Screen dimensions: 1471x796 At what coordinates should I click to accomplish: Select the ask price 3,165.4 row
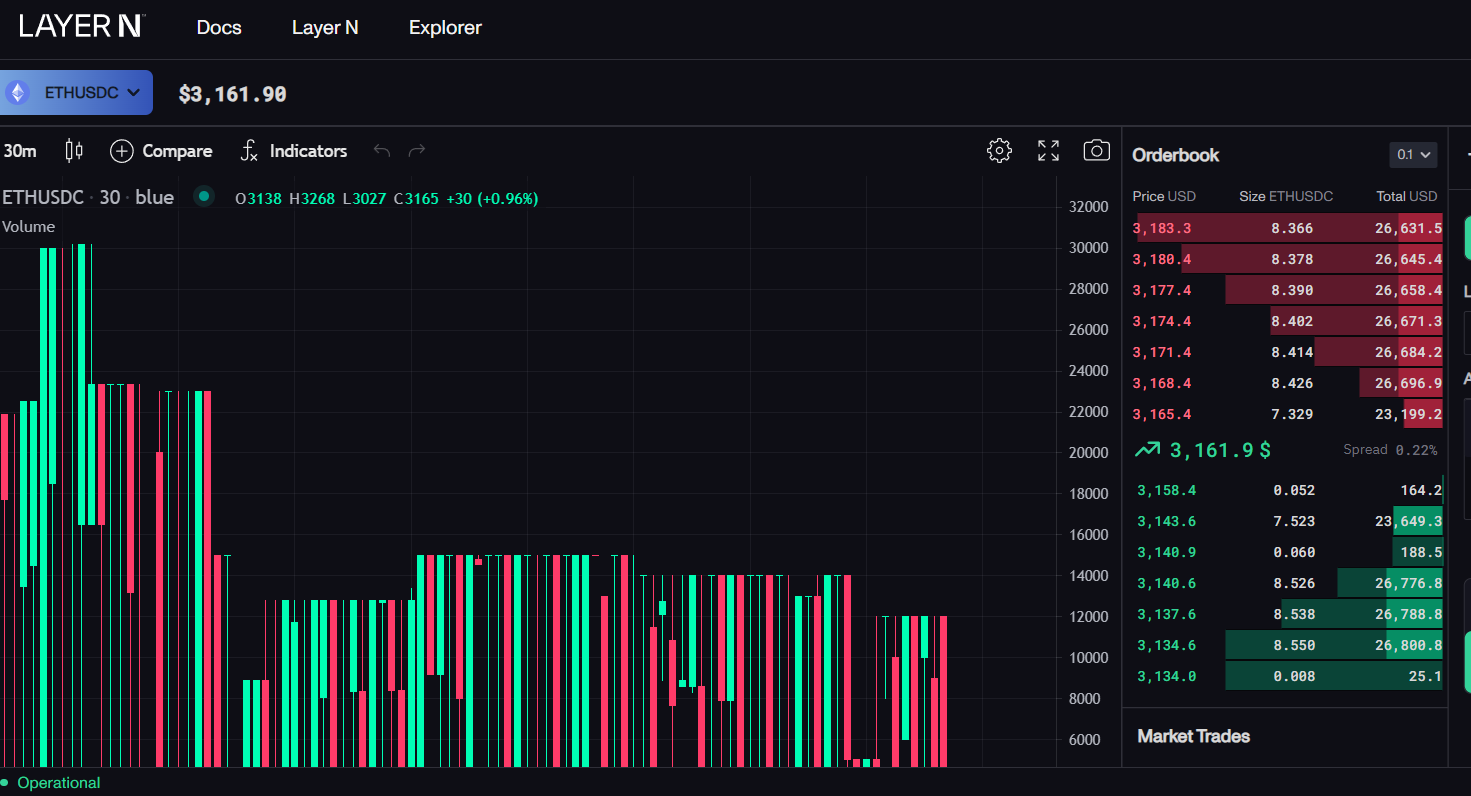pyautogui.click(x=1287, y=414)
